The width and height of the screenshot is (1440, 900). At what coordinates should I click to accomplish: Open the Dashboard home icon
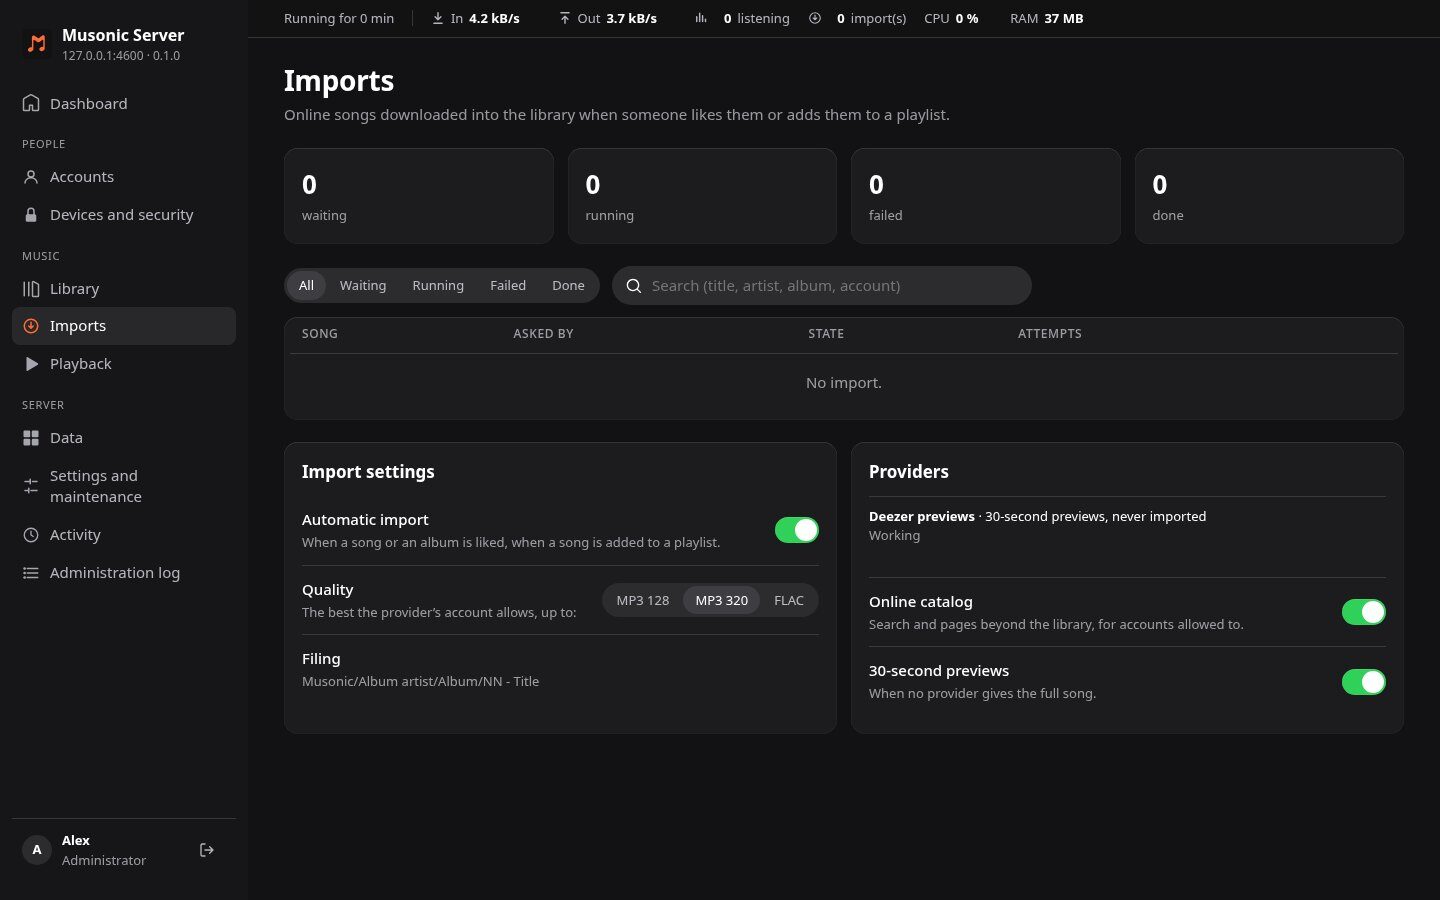point(31,103)
